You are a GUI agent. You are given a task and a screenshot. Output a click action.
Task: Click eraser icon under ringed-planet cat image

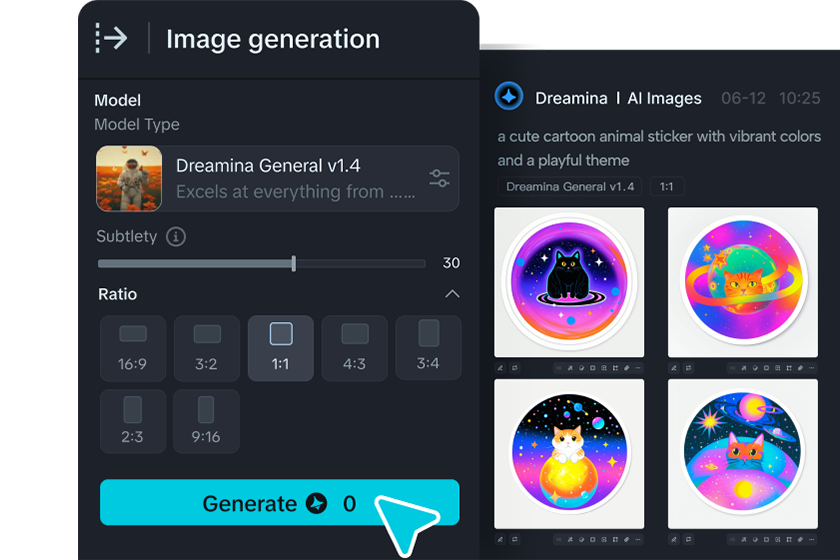click(800, 368)
